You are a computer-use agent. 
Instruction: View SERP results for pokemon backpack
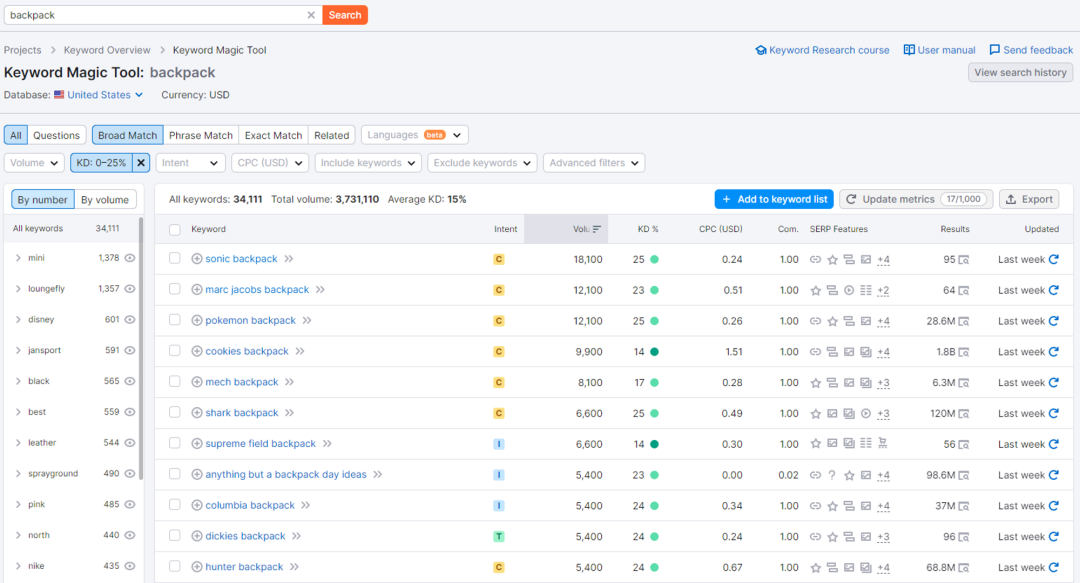pyautogui.click(x=963, y=322)
